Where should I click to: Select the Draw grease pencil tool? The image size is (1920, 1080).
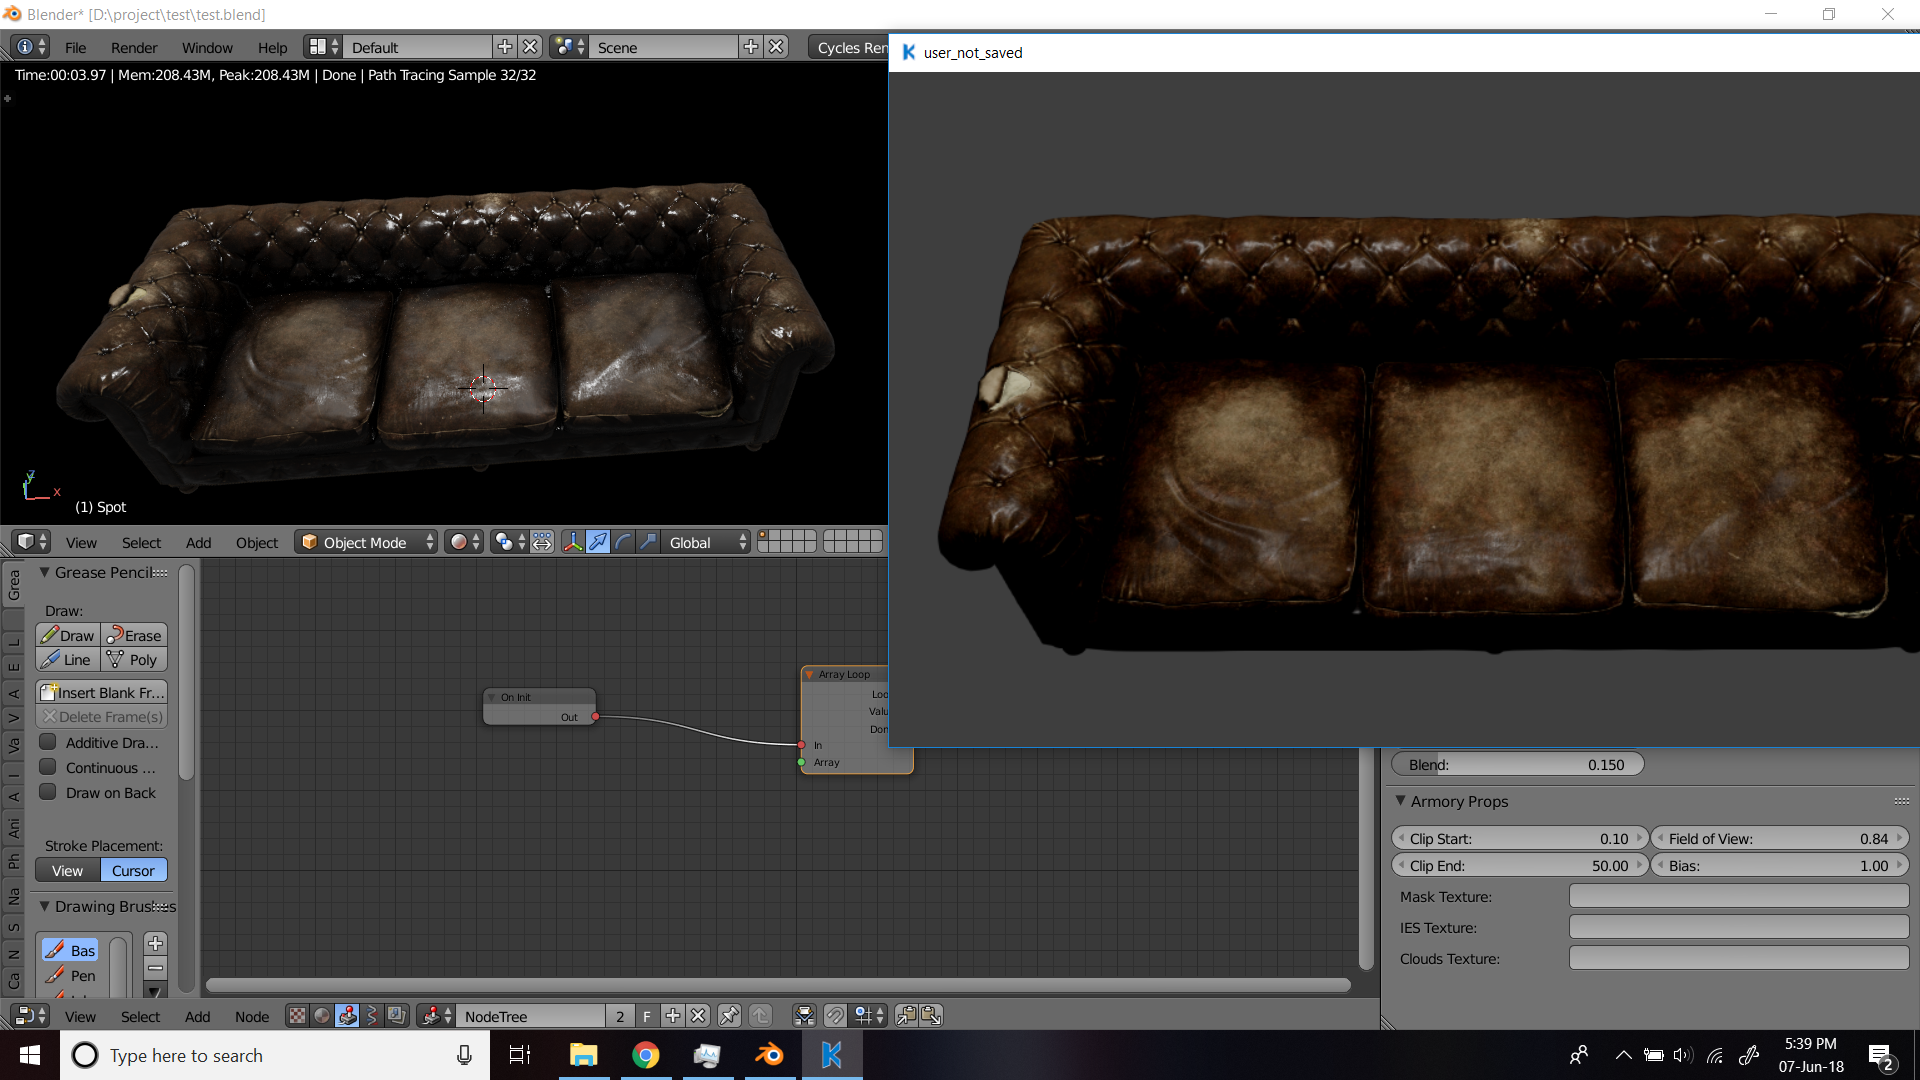coord(68,635)
